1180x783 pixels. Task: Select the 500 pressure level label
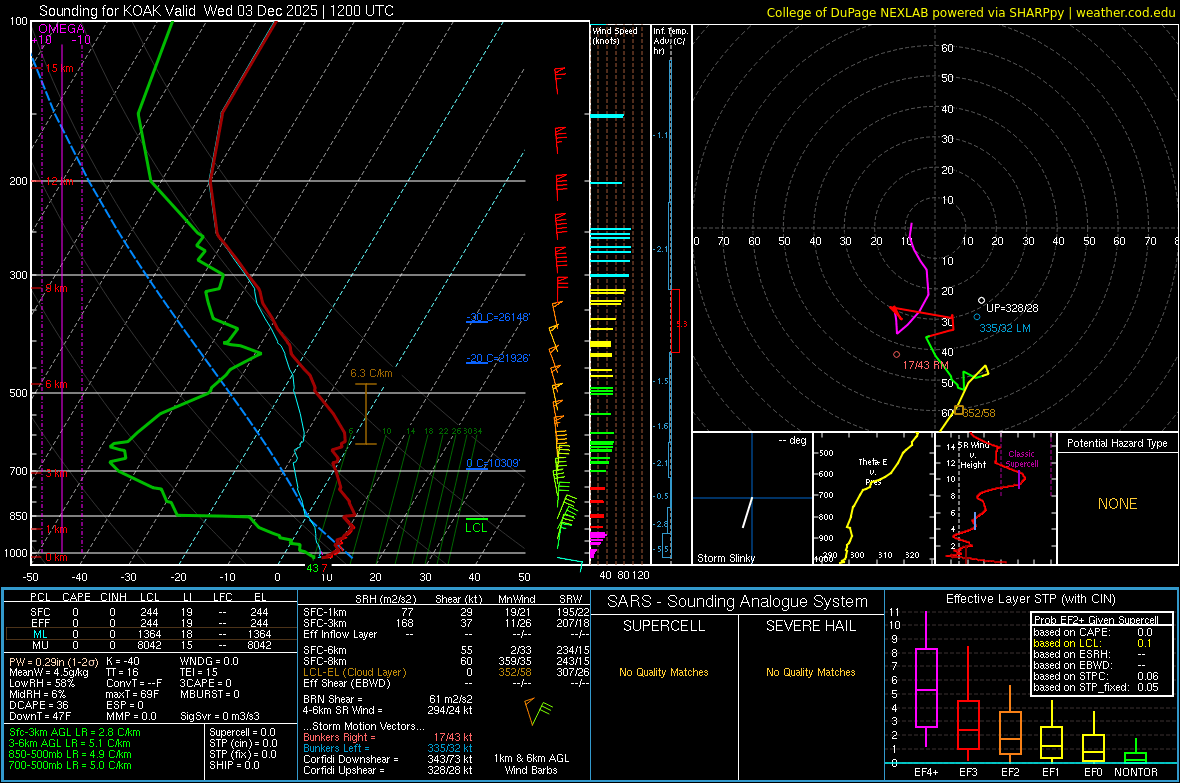[18, 393]
